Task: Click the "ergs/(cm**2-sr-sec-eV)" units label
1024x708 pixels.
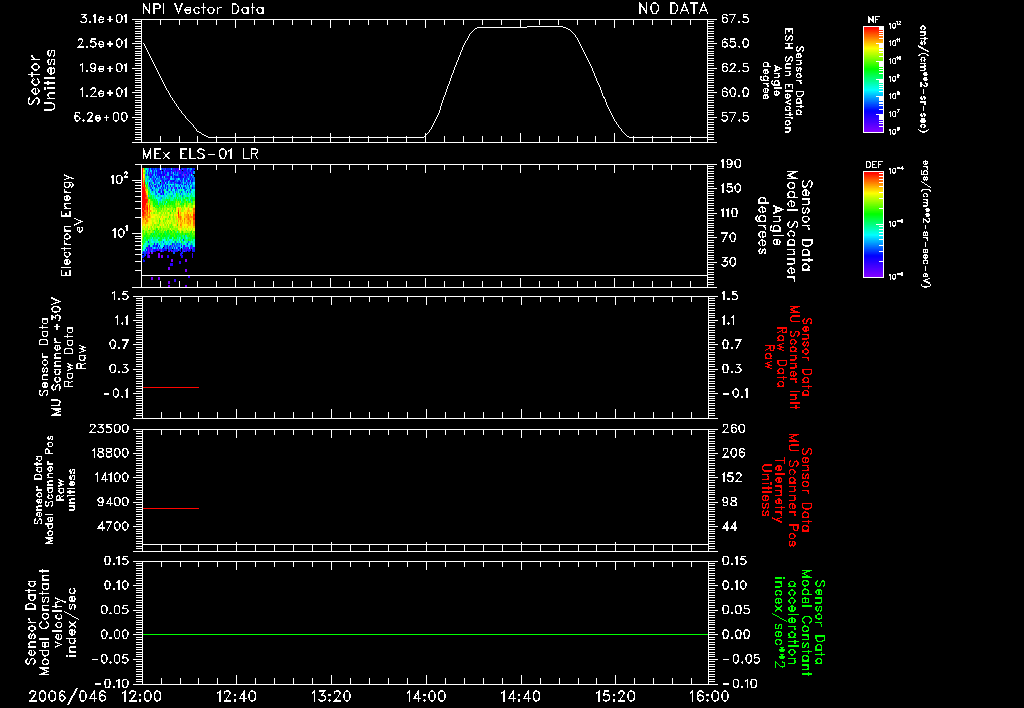Action: [x=926, y=224]
